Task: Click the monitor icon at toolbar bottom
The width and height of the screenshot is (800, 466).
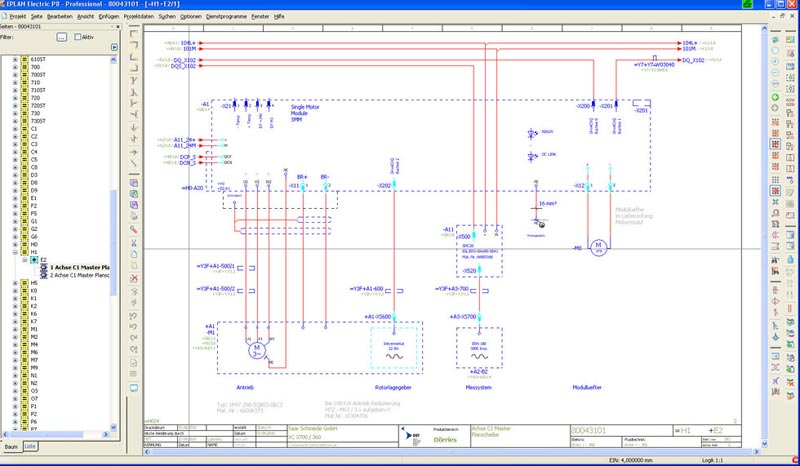Action: click(x=134, y=387)
